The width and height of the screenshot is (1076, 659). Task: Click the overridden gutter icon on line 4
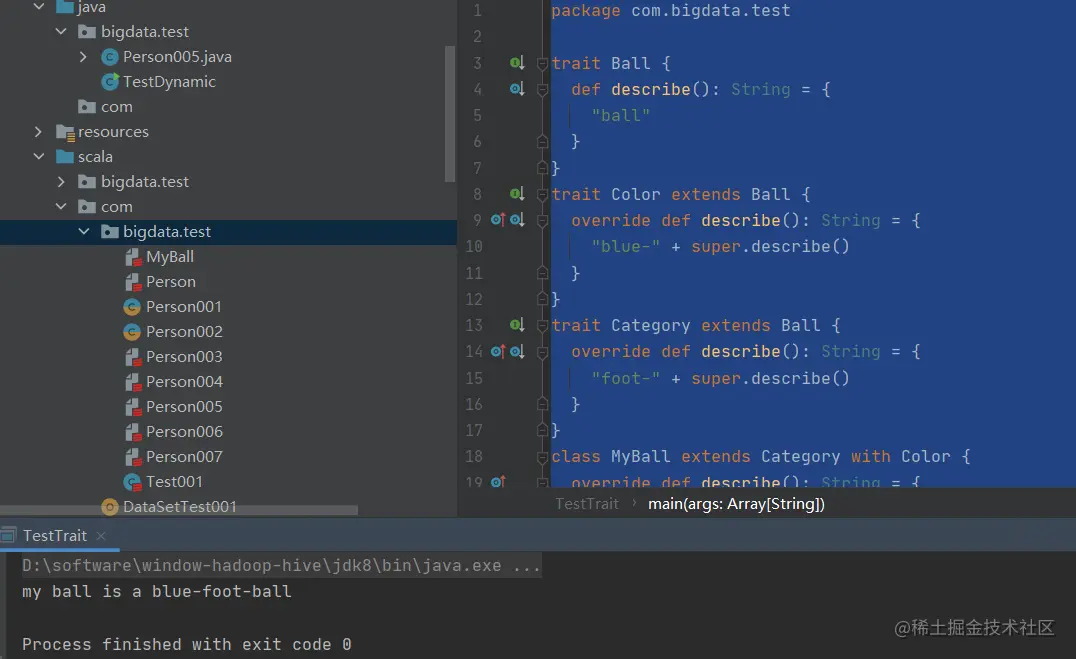pyautogui.click(x=517, y=89)
